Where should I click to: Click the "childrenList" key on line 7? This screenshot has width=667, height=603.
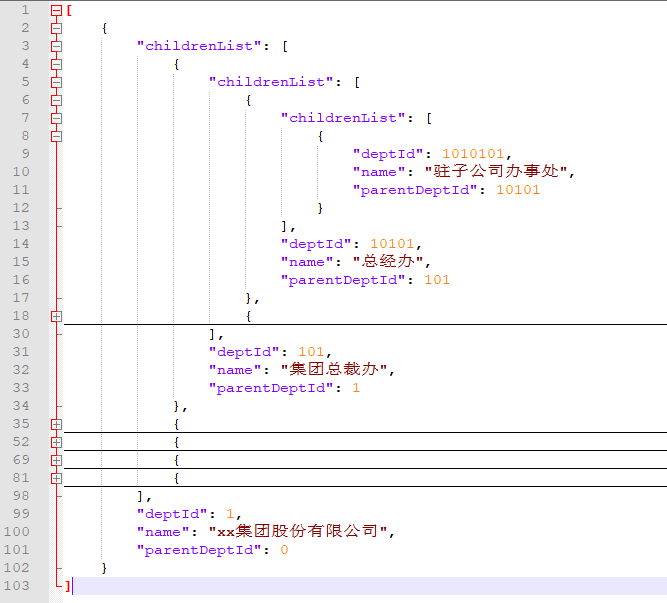click(x=343, y=118)
